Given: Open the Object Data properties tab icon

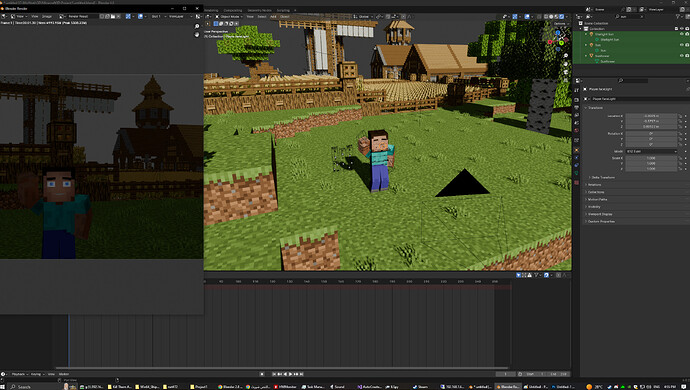Looking at the screenshot, I should (x=576, y=173).
